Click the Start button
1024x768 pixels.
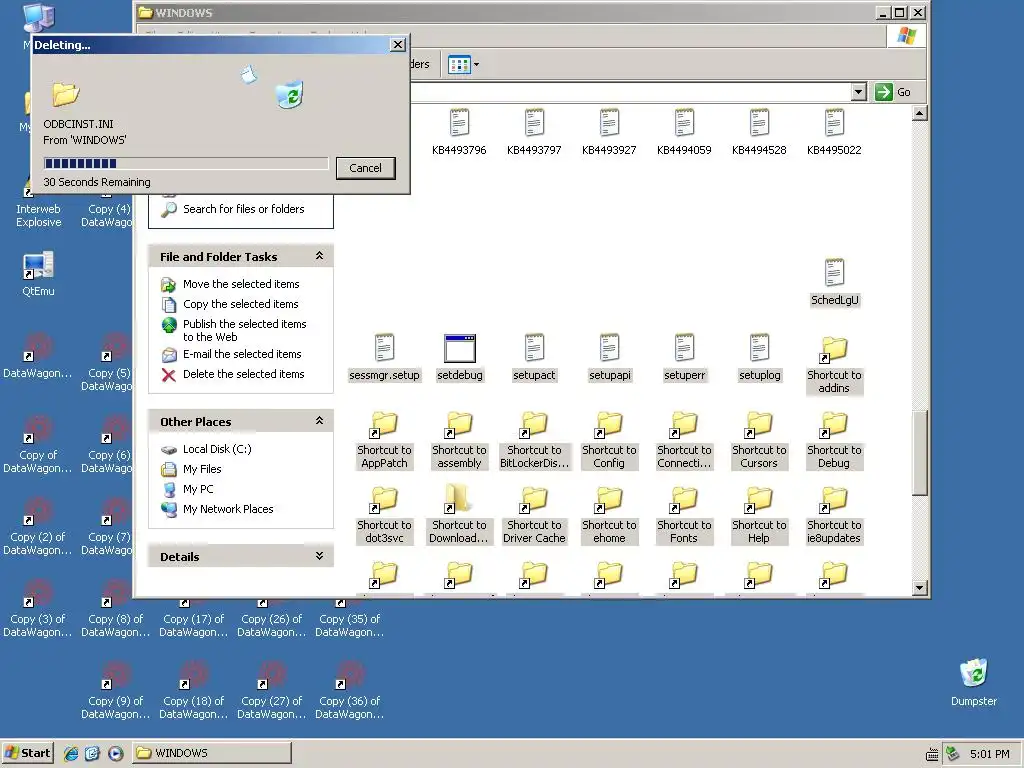point(27,753)
